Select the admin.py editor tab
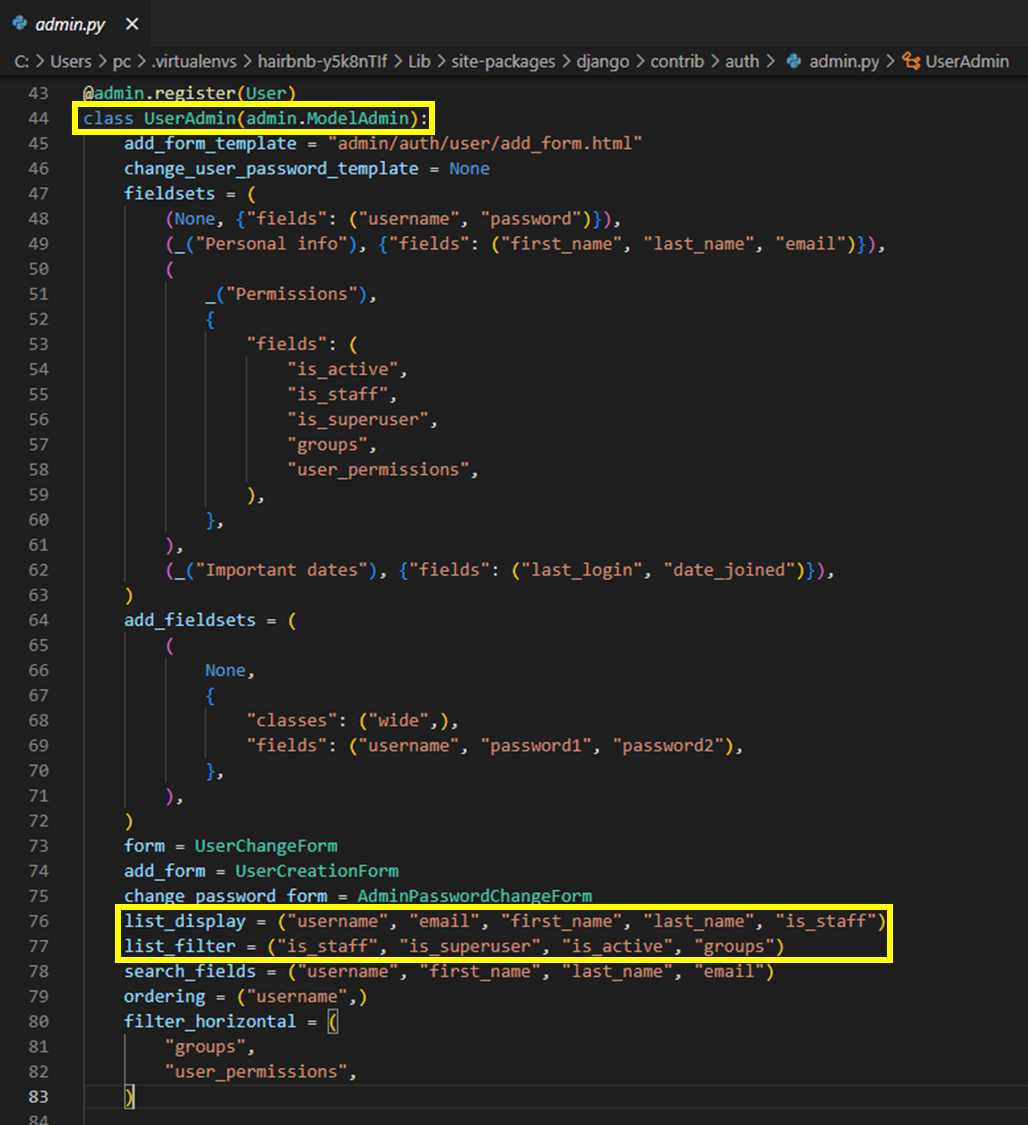This screenshot has width=1028, height=1125. click(x=75, y=24)
